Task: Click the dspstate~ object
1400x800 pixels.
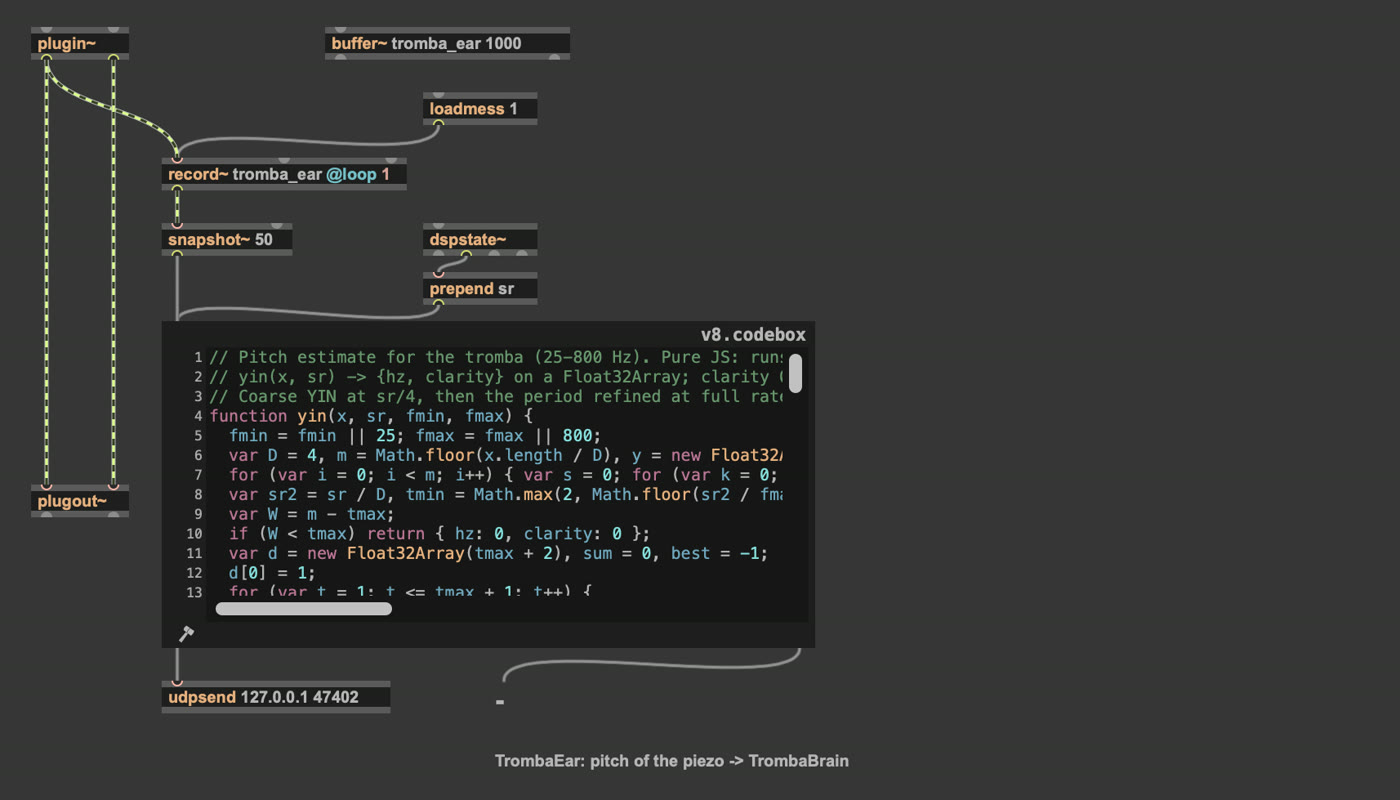Action: click(480, 239)
